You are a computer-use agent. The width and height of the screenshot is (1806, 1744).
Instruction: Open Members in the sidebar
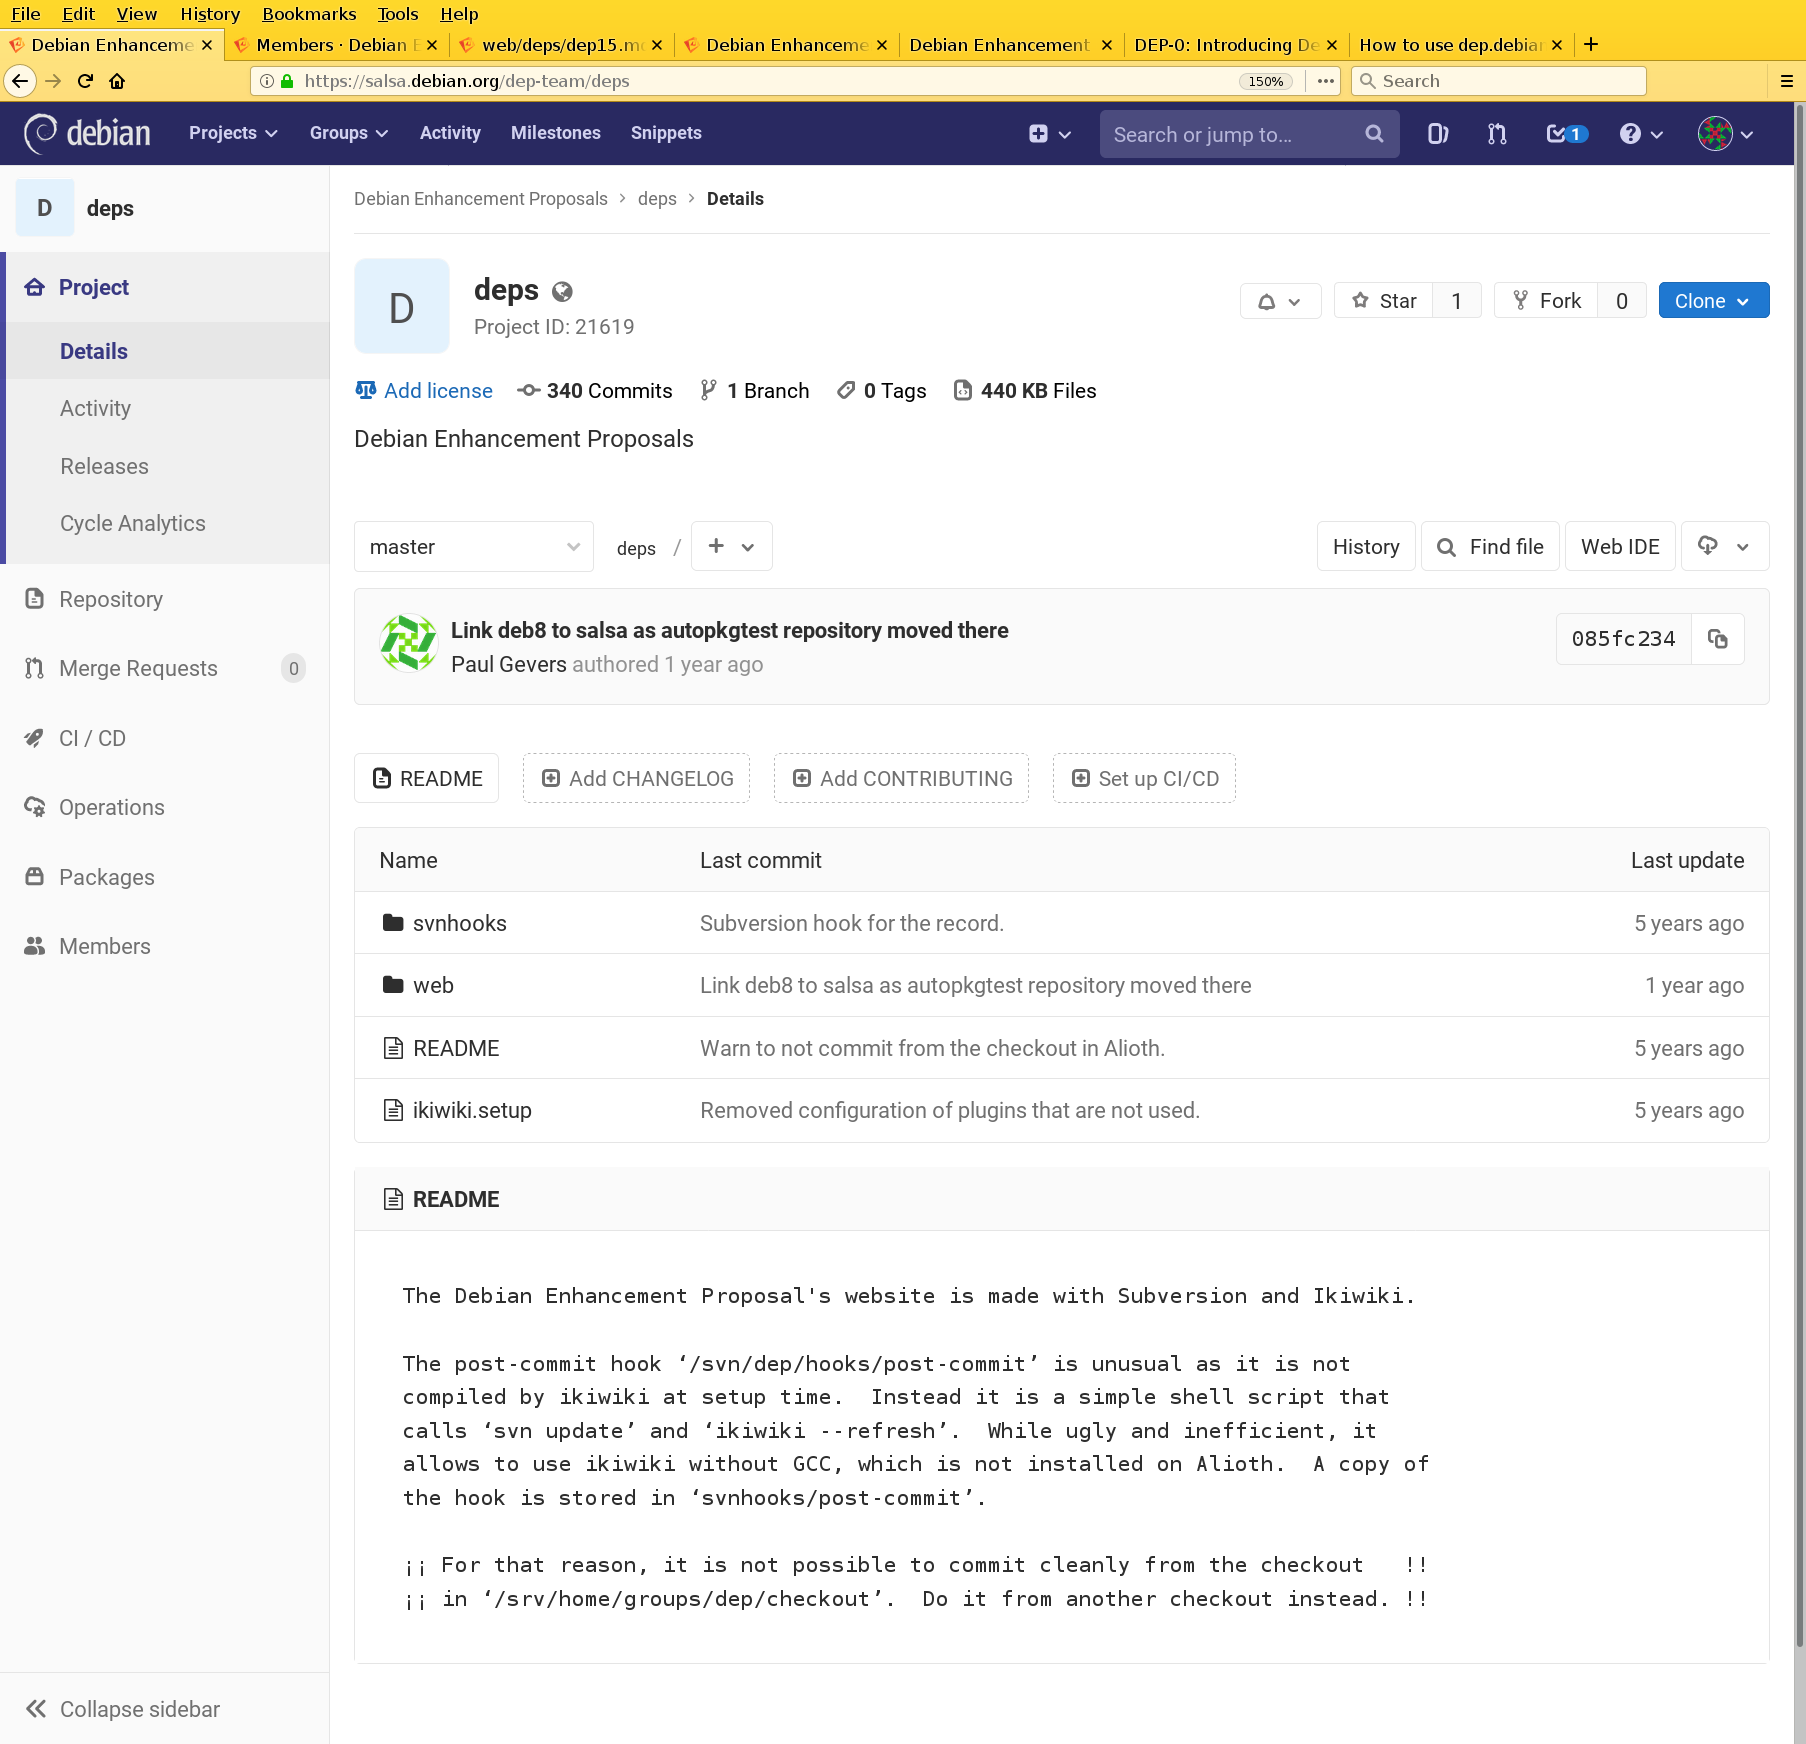click(104, 946)
